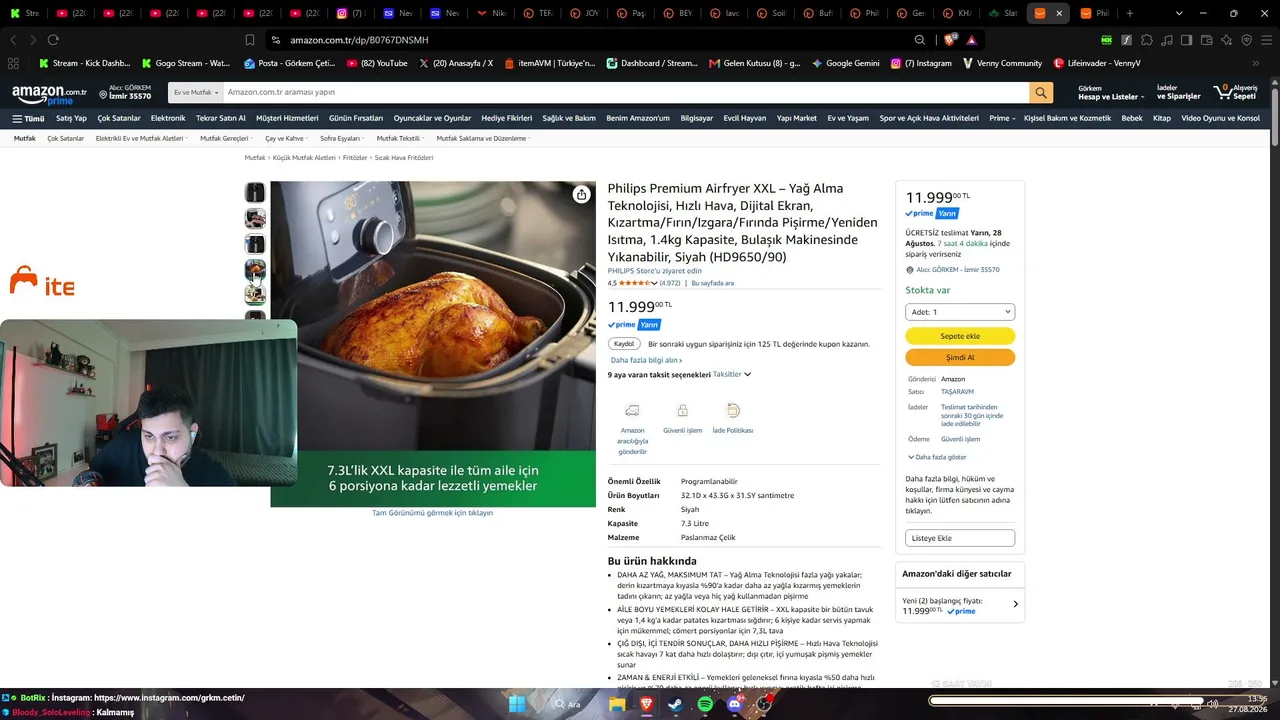Open the Prime nav dropdown menu
1280x720 pixels.
tap(1002, 118)
